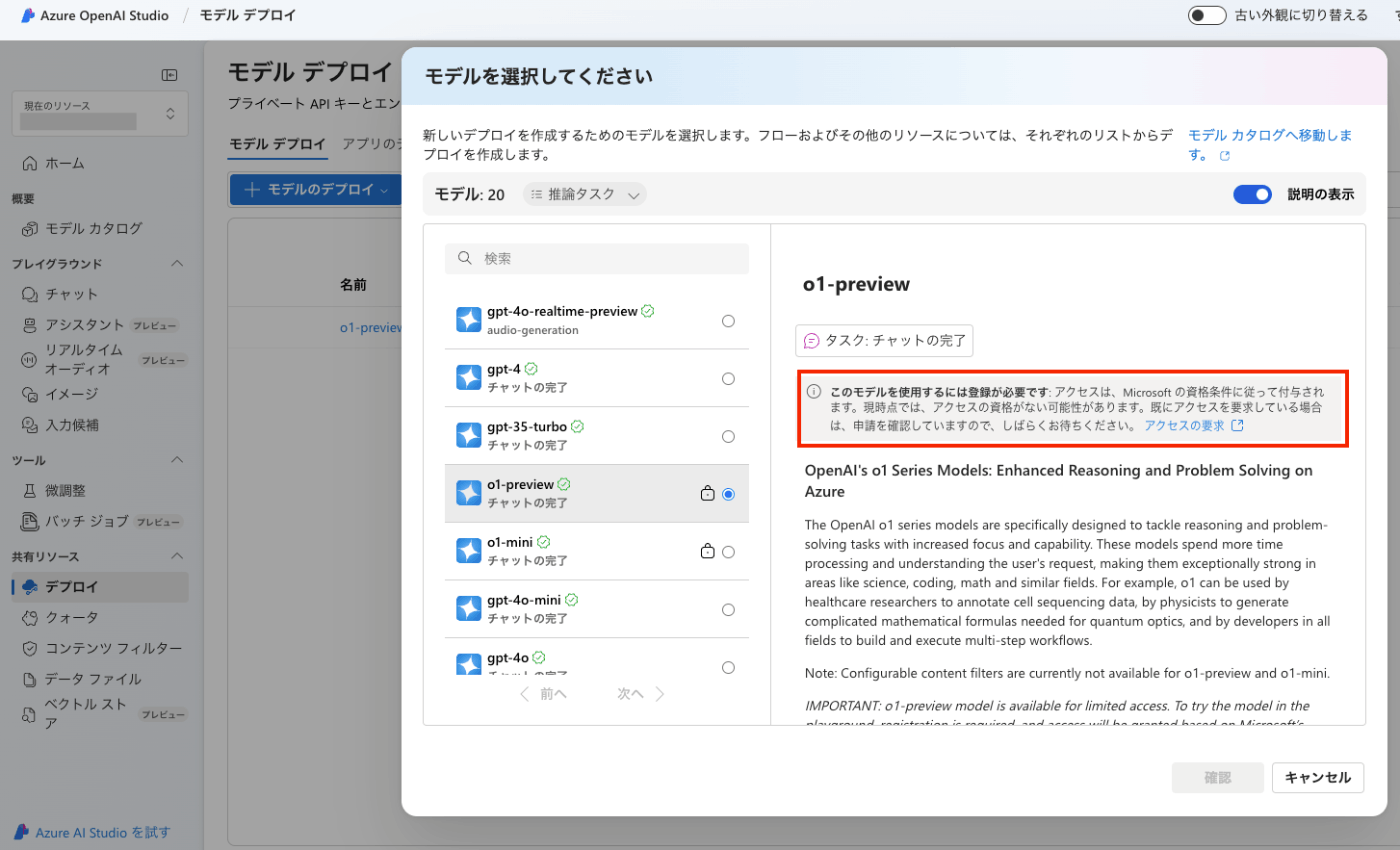
Task: Select the gpt-4o-realtime-preview radio button
Action: [x=728, y=320]
